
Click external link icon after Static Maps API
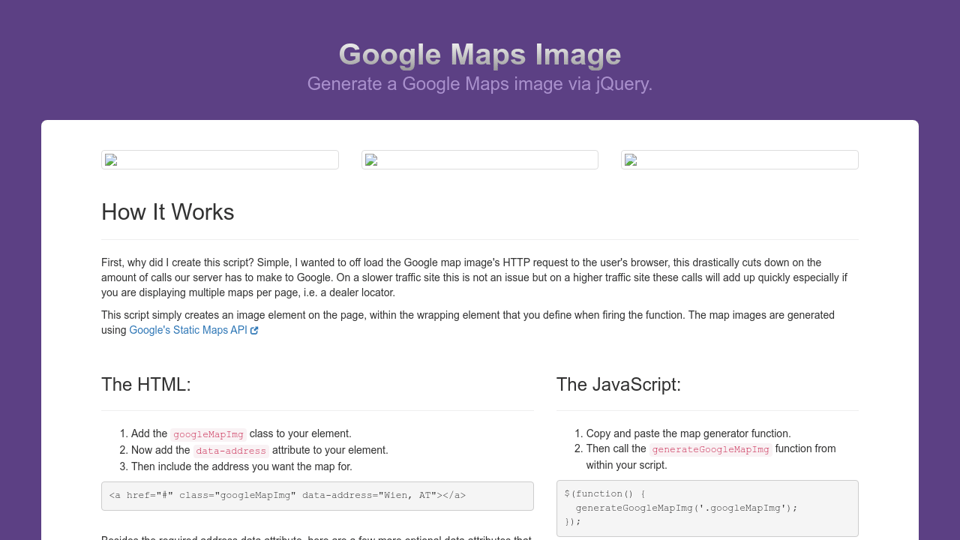click(254, 331)
